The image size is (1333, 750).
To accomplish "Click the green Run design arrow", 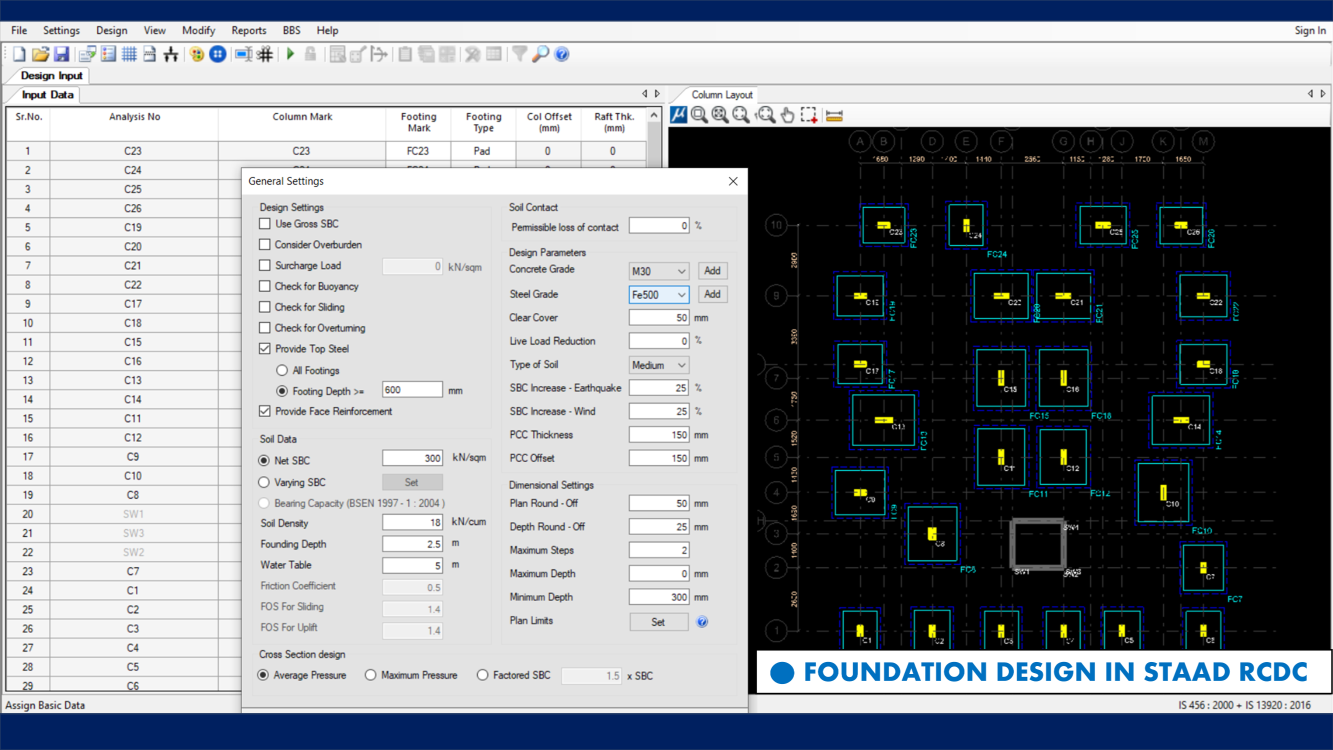I will pyautogui.click(x=291, y=54).
